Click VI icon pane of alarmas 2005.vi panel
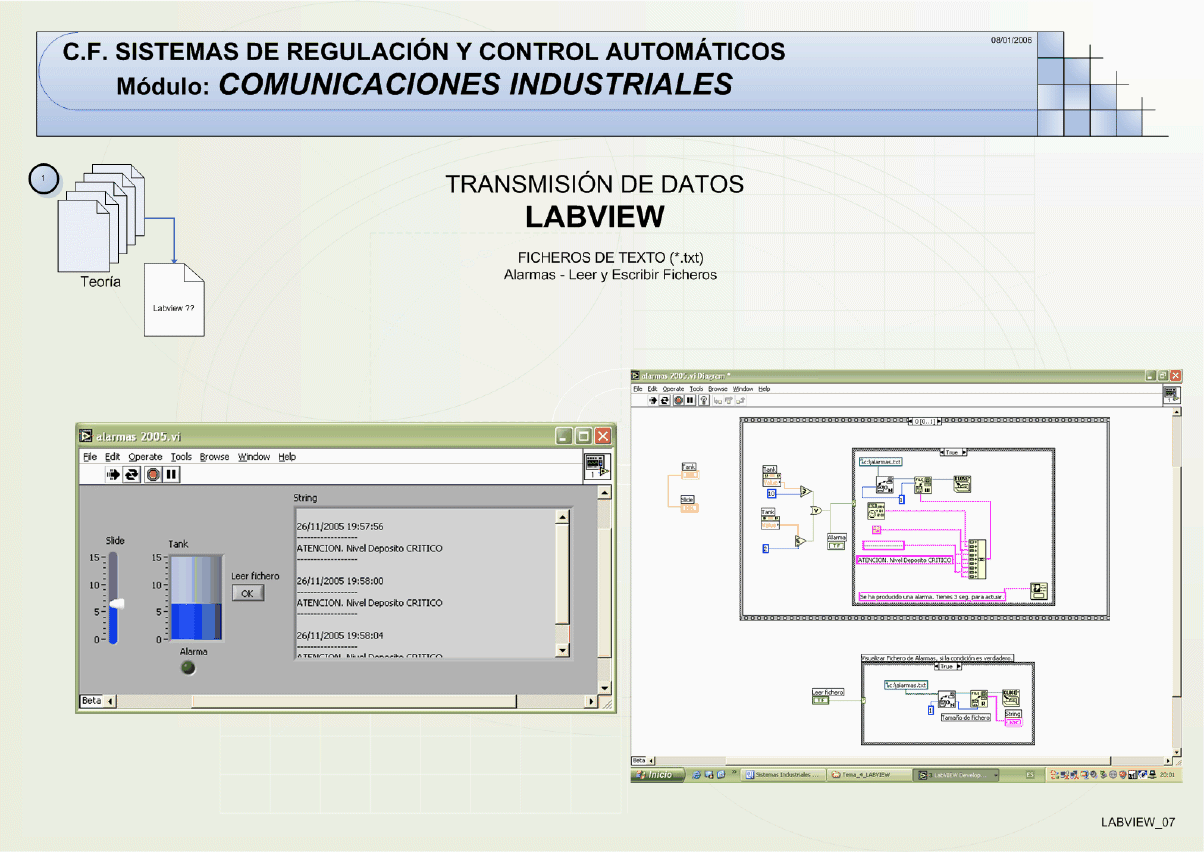1204x852 pixels. 595,466
